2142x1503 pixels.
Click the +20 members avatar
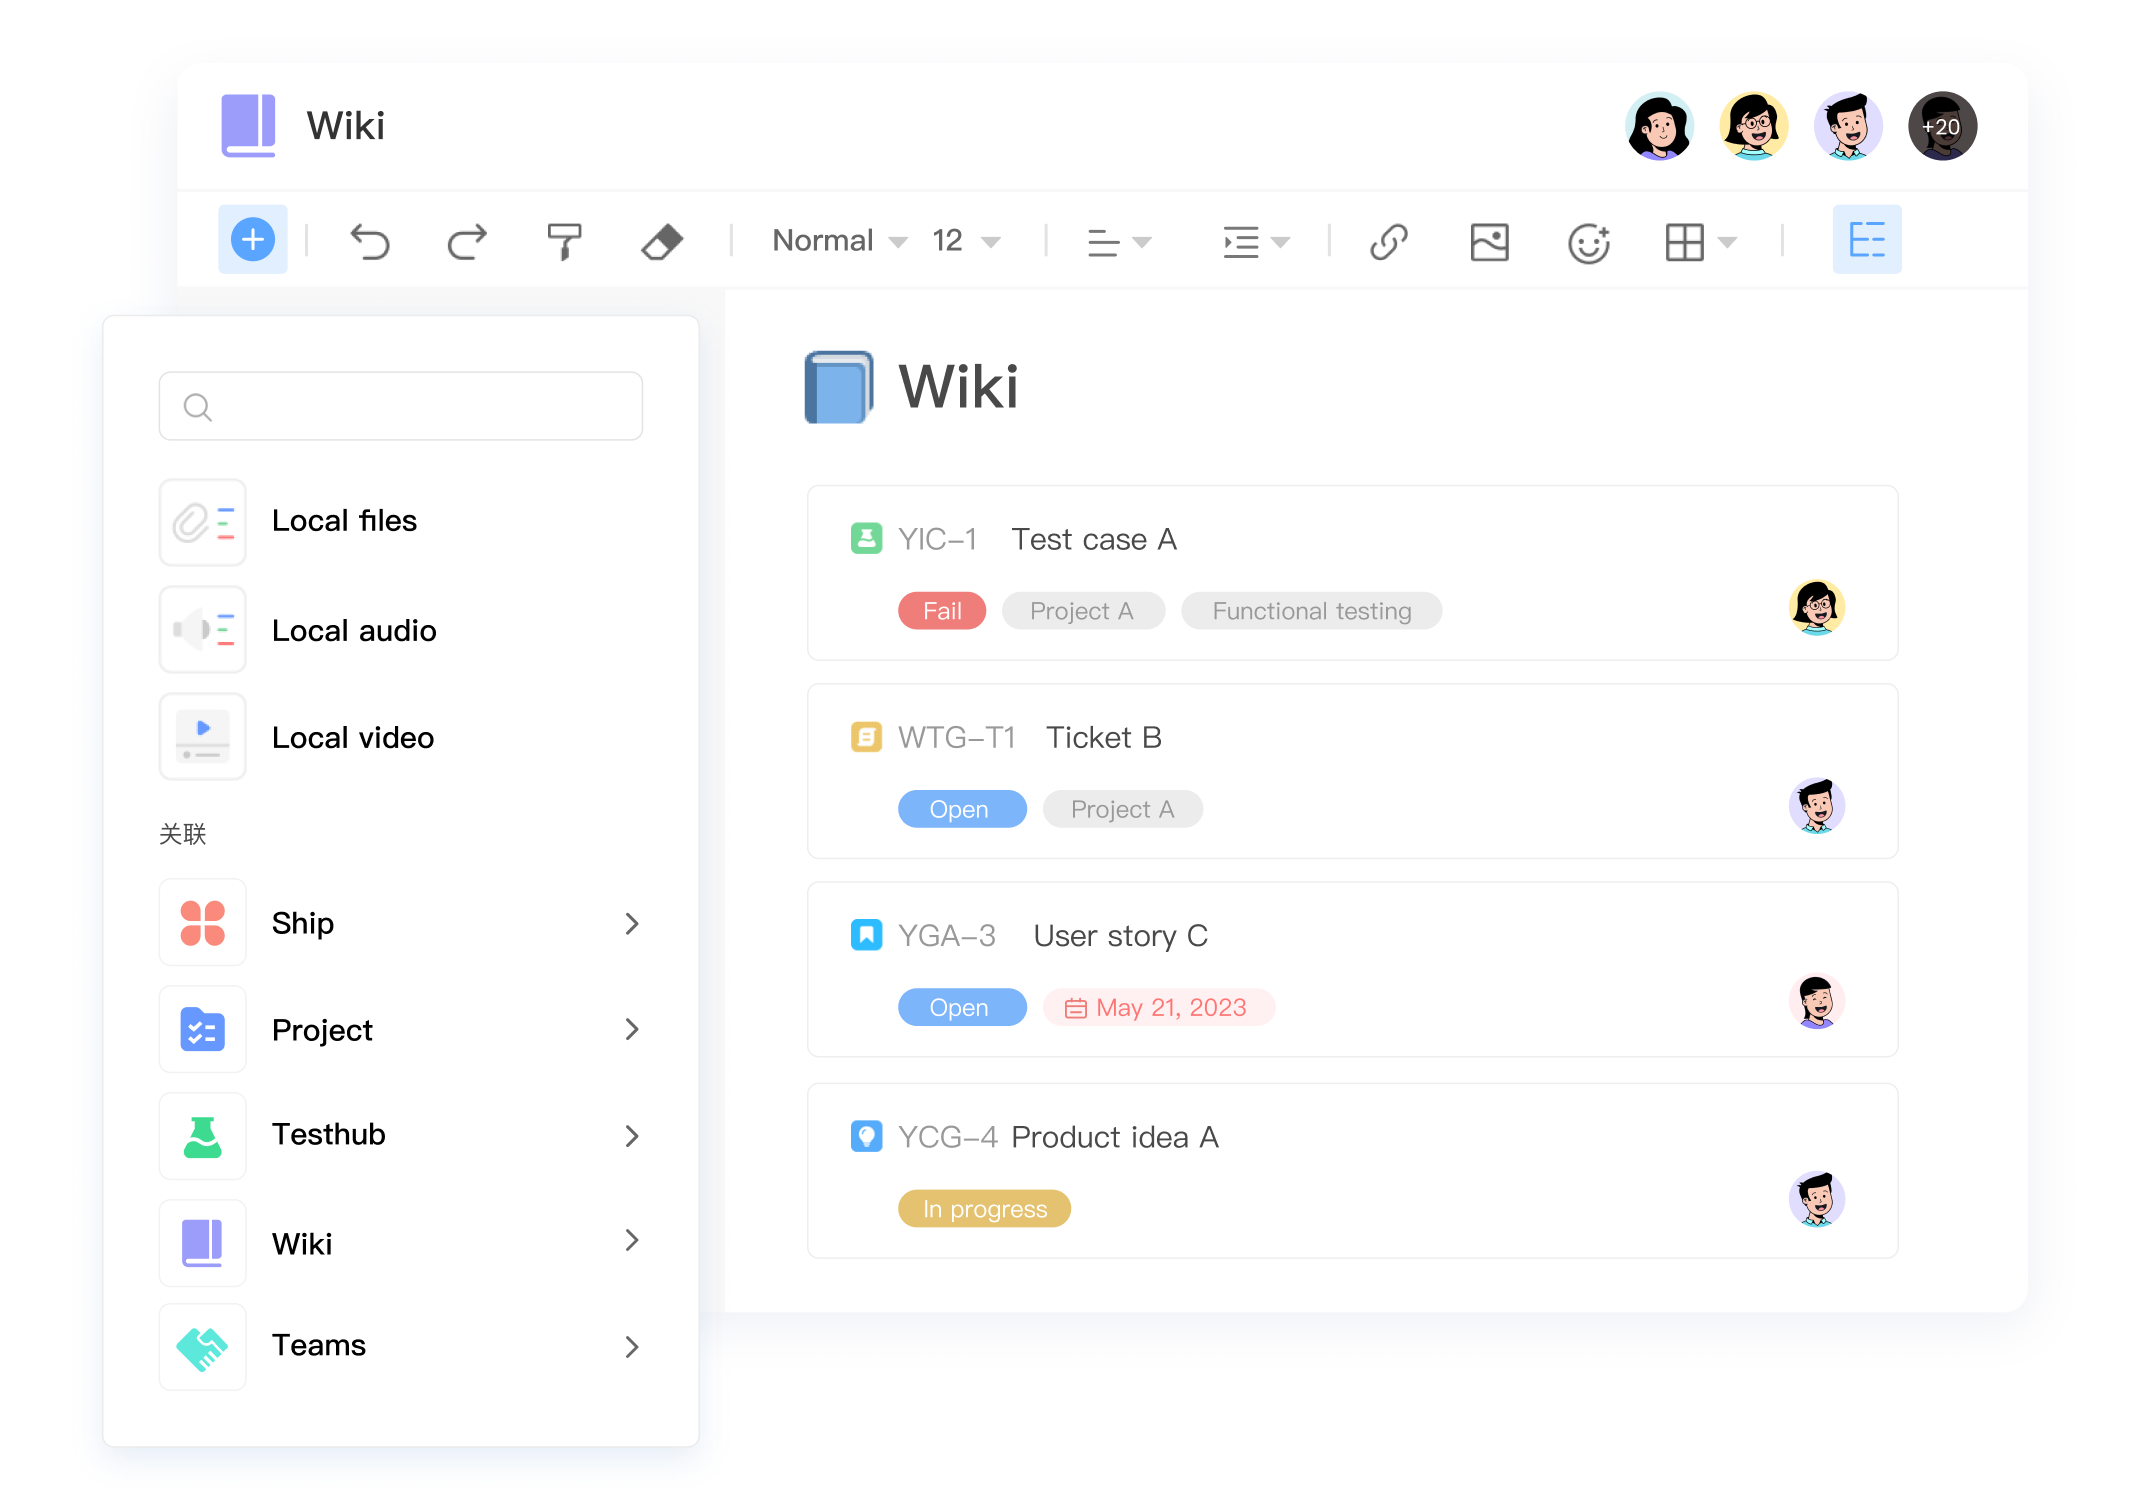point(1941,127)
